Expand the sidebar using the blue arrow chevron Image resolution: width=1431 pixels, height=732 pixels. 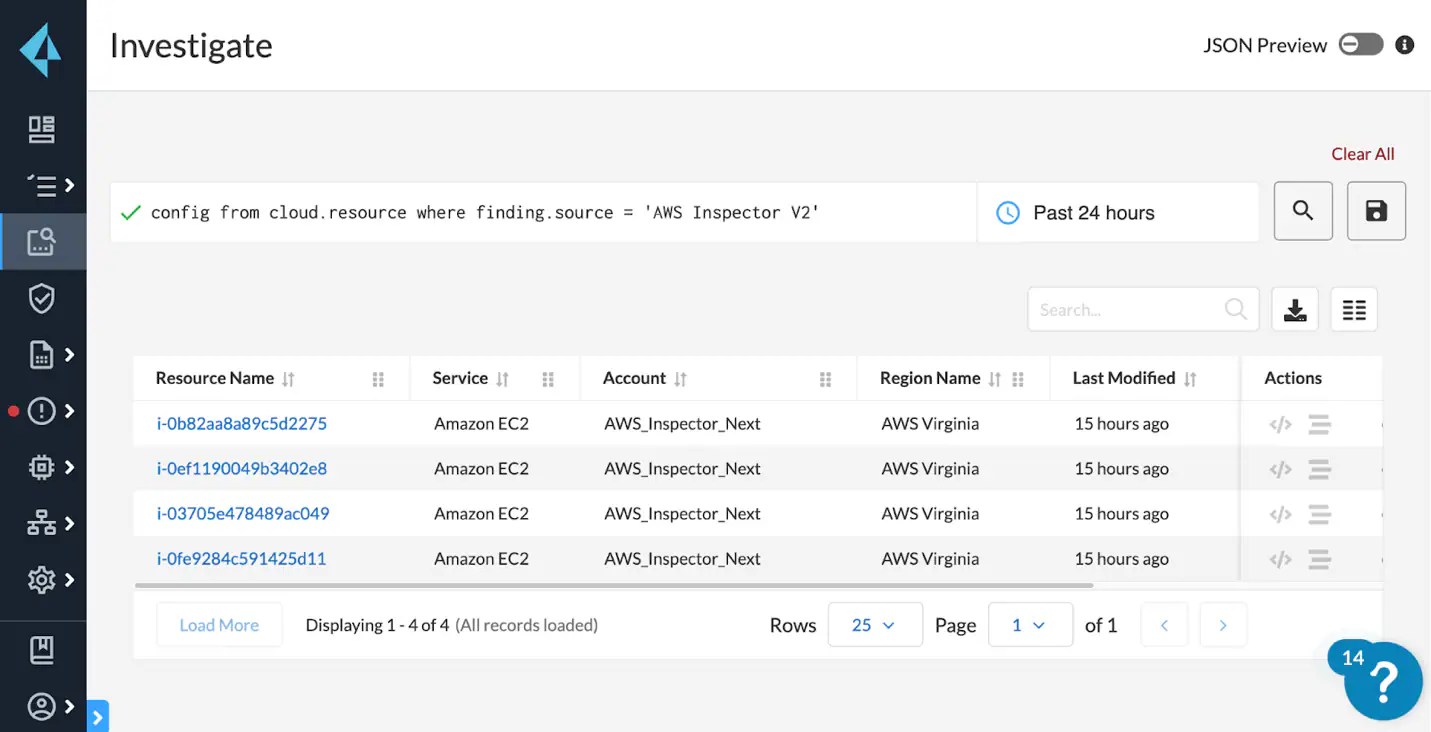click(97, 716)
